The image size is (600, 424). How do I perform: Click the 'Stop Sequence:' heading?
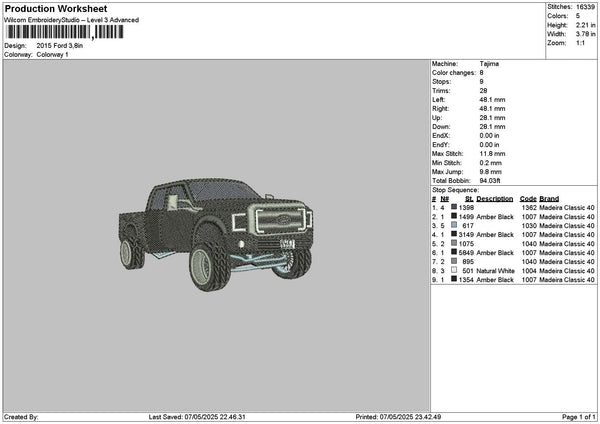(455, 190)
